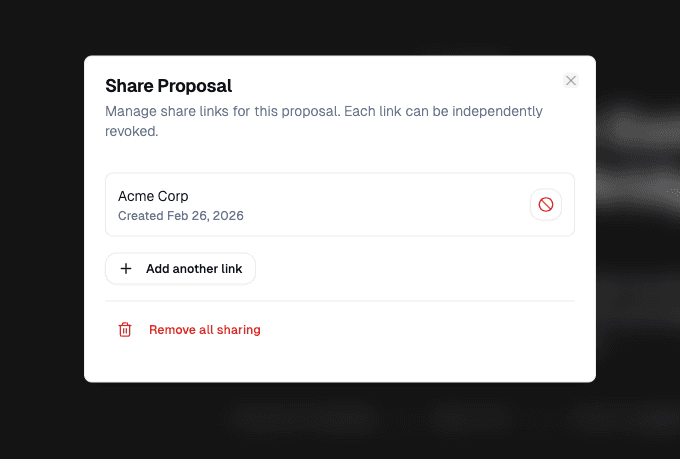This screenshot has height=459, width=680.
Task: Click the trash icon beside Remove all sharing
Action: click(125, 329)
